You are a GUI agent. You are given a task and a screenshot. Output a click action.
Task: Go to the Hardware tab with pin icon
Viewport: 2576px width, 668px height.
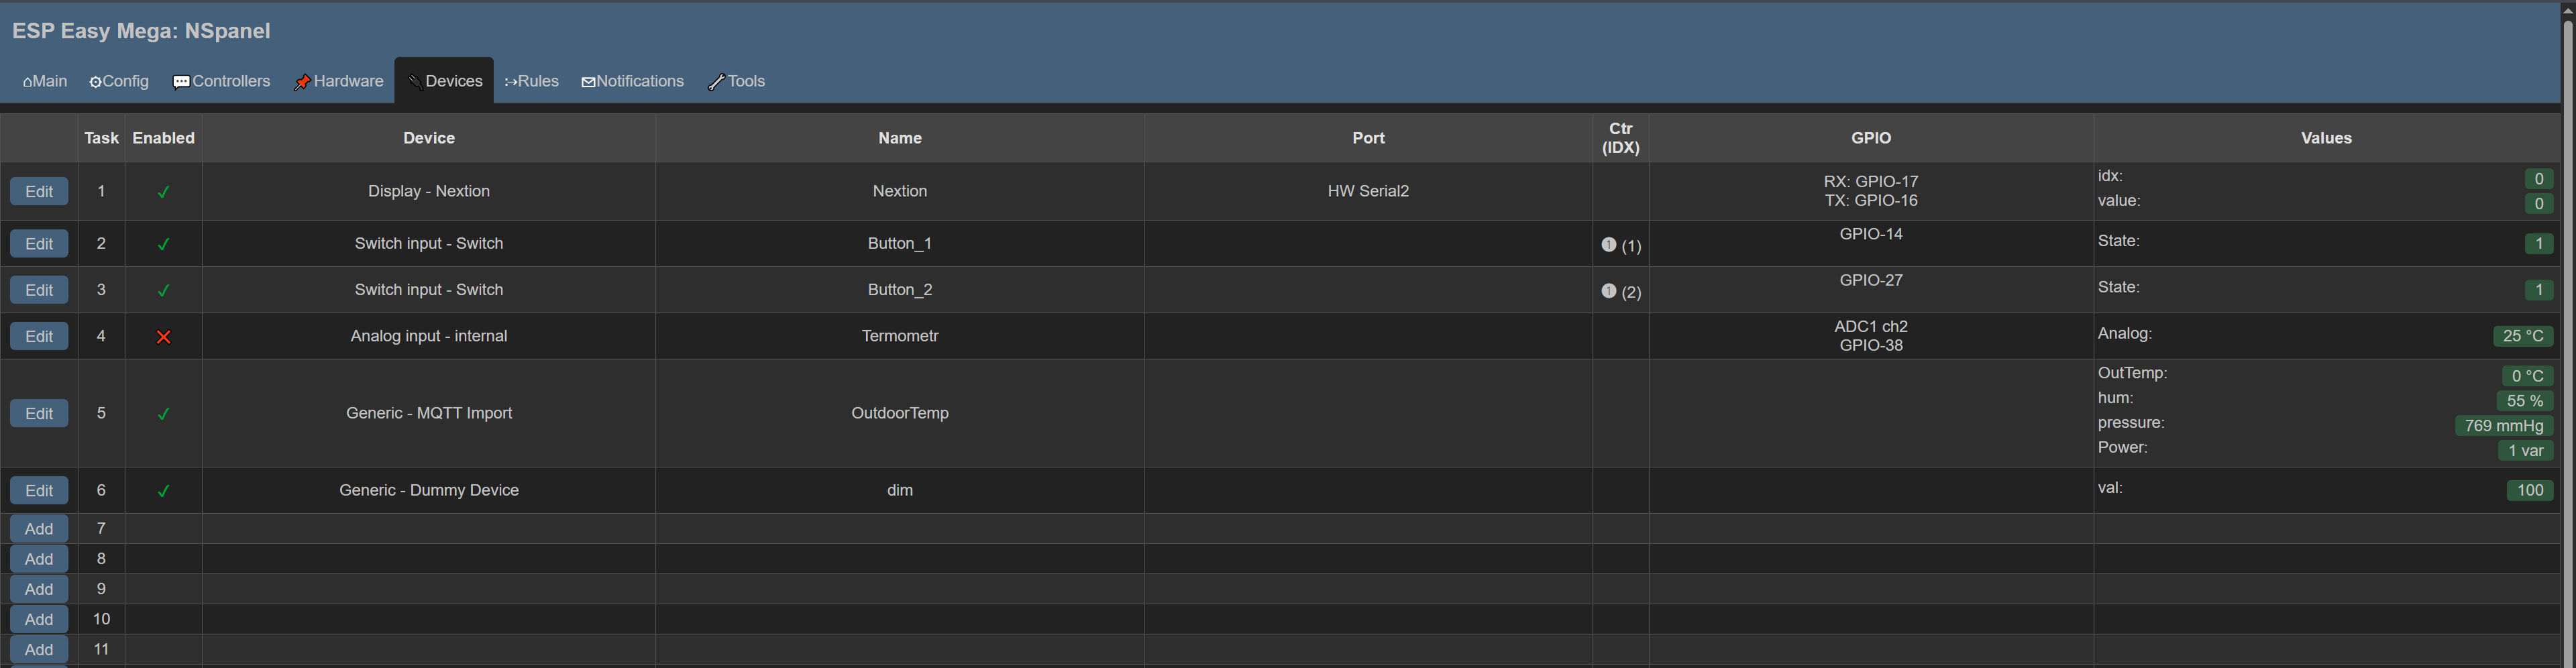338,81
